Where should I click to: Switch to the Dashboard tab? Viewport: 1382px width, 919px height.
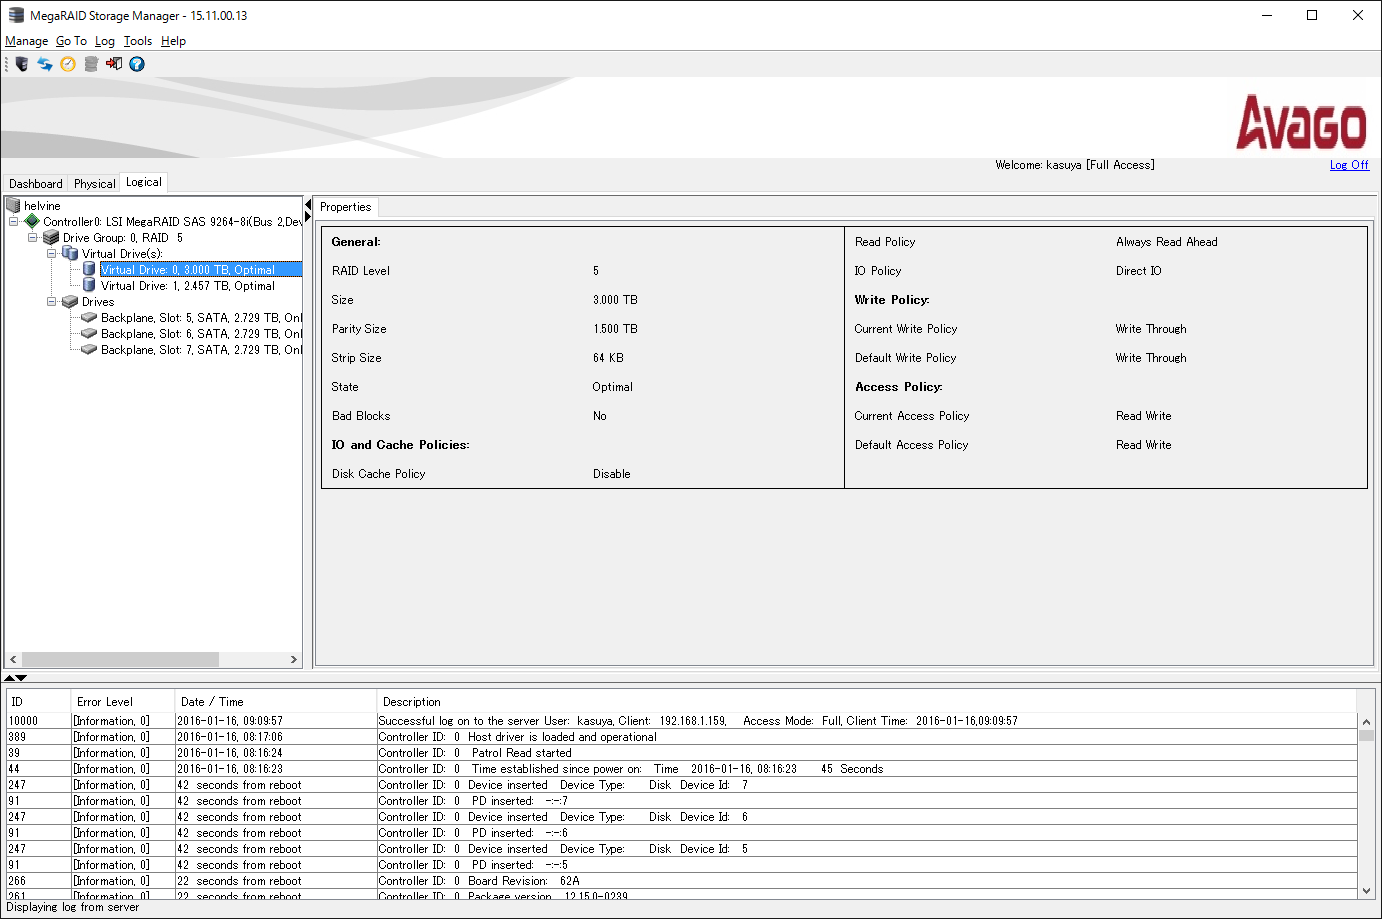[x=36, y=183]
